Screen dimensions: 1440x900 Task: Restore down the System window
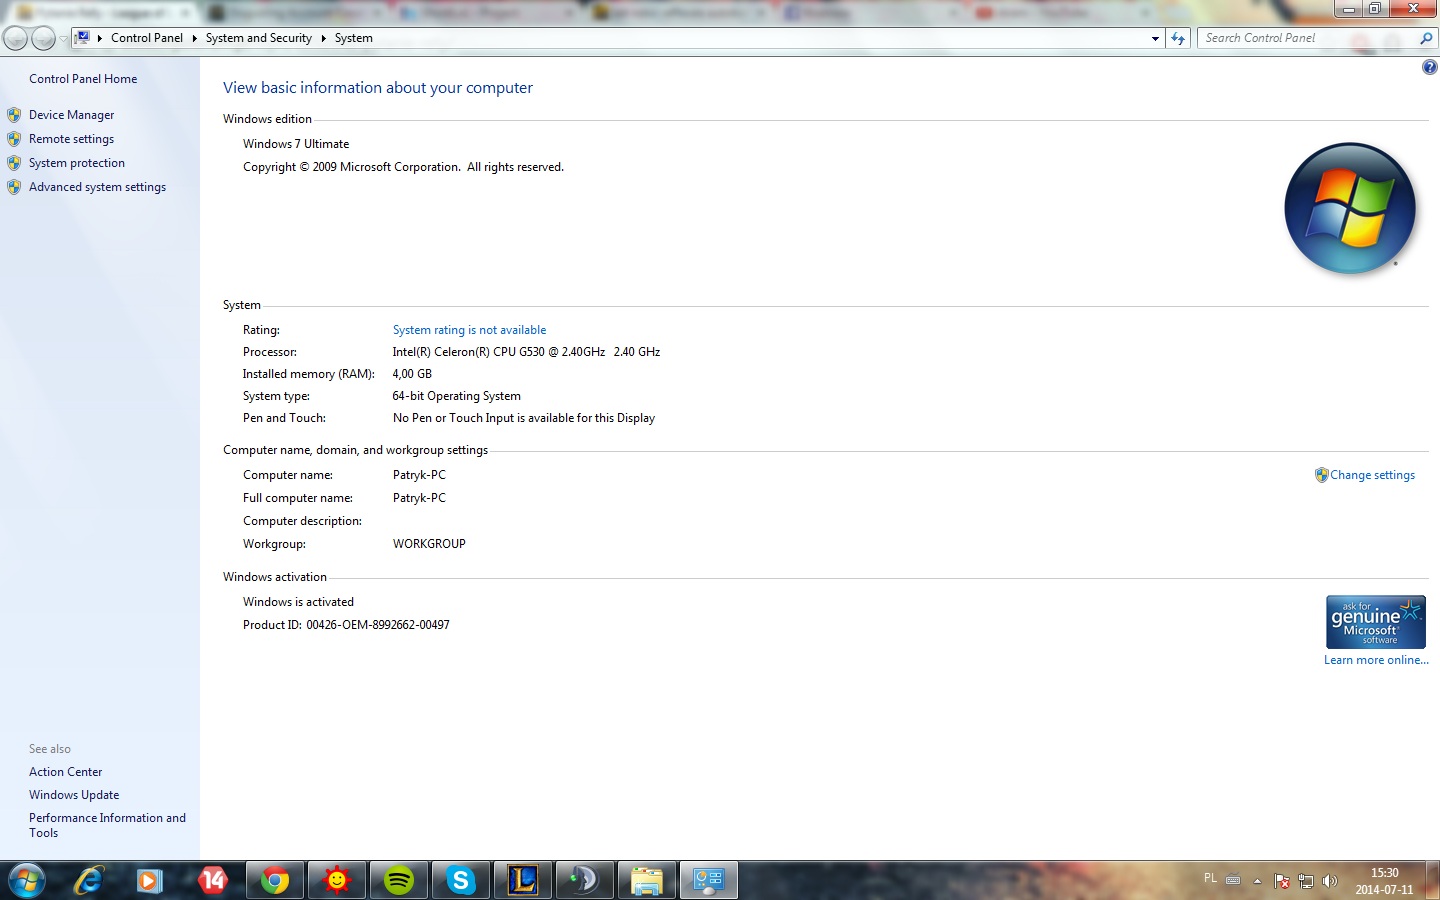point(1375,9)
